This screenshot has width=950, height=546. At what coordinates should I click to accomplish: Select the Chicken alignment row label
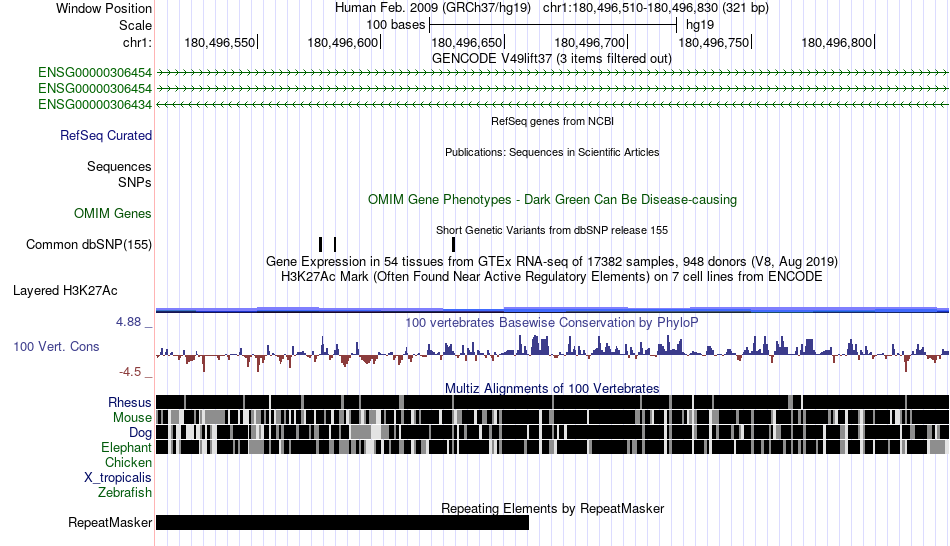[128, 462]
